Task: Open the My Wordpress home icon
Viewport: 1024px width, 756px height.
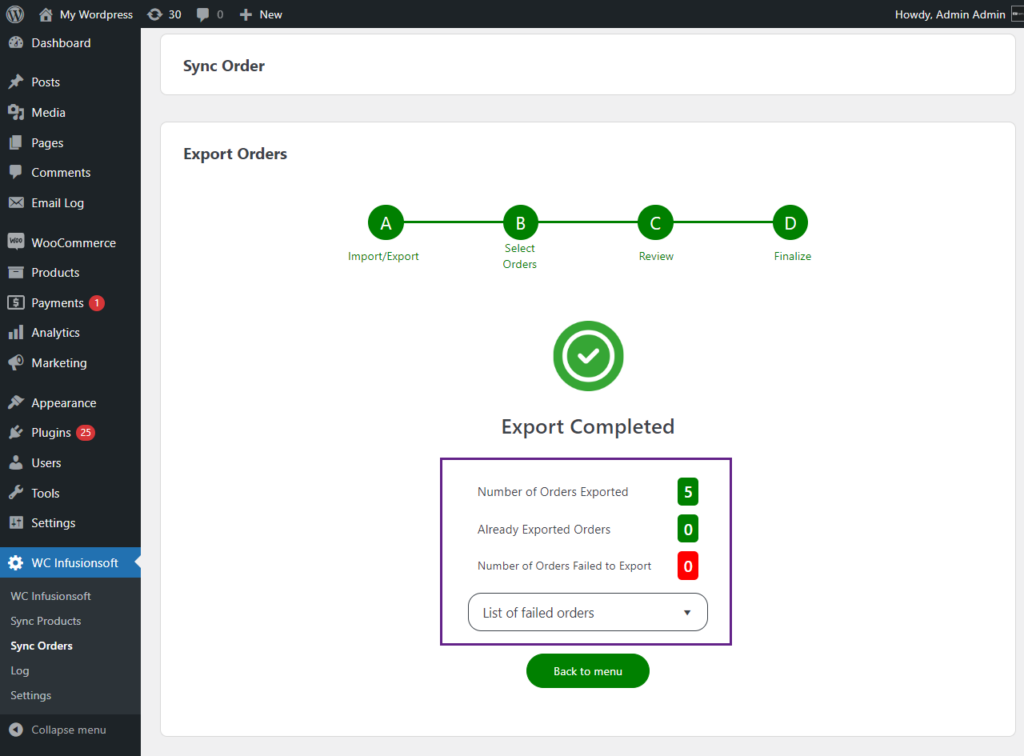Action: click(46, 14)
